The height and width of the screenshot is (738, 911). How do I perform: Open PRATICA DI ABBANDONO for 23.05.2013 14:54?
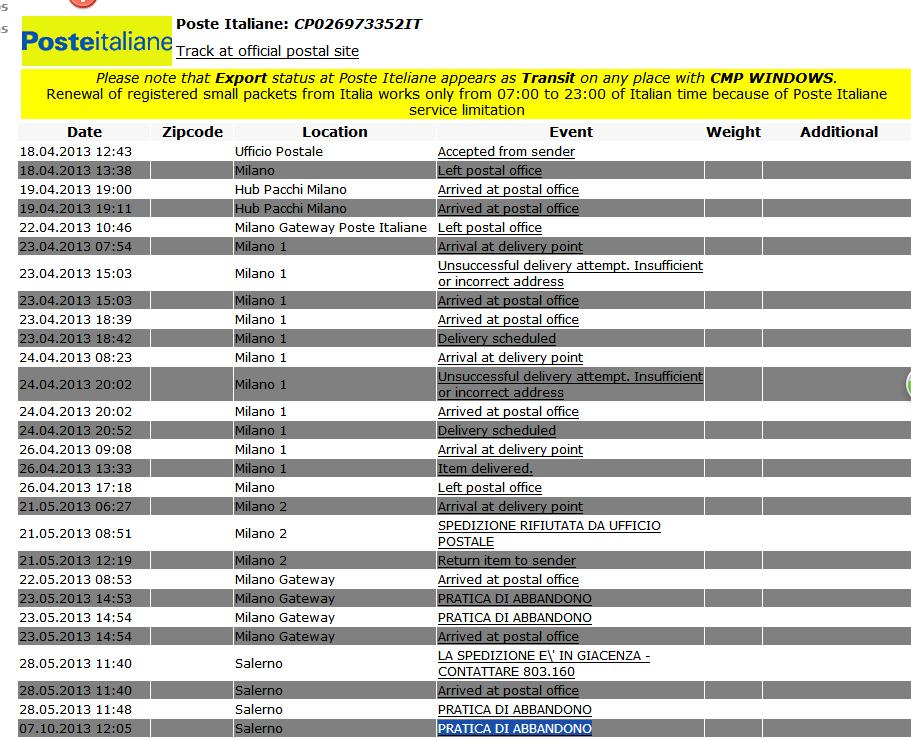click(x=515, y=618)
